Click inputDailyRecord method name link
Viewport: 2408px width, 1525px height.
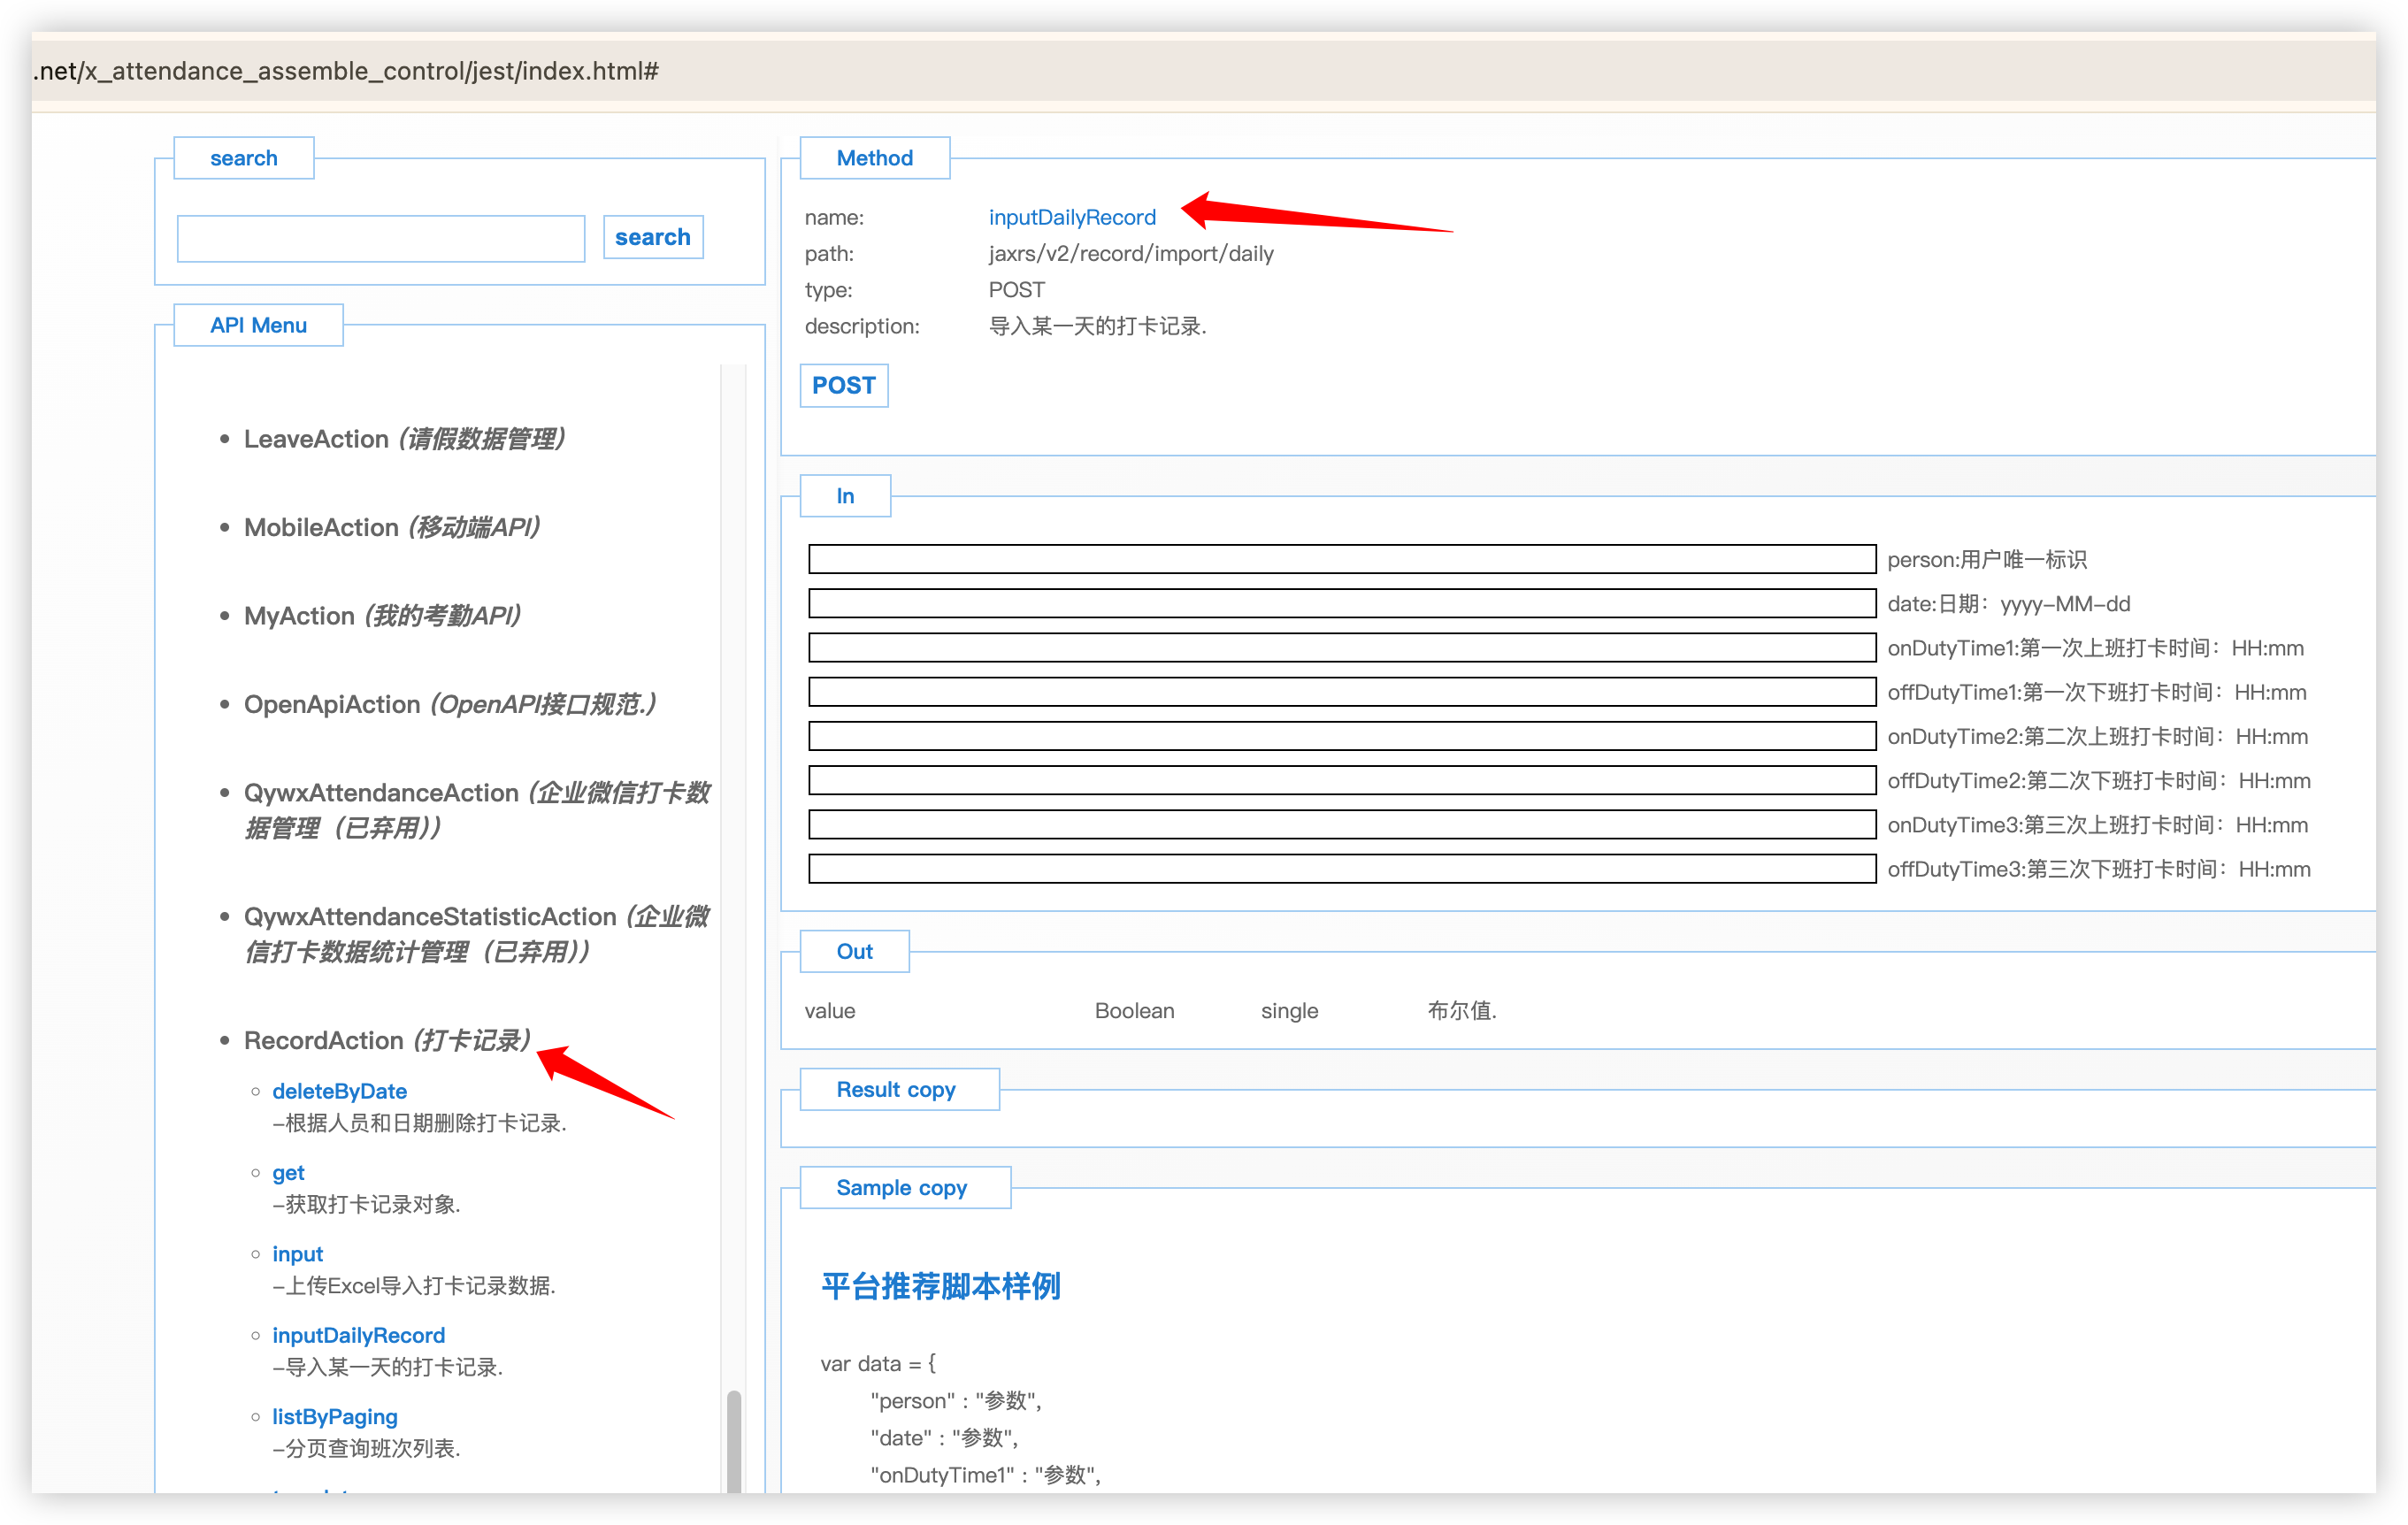pyautogui.click(x=1071, y=217)
